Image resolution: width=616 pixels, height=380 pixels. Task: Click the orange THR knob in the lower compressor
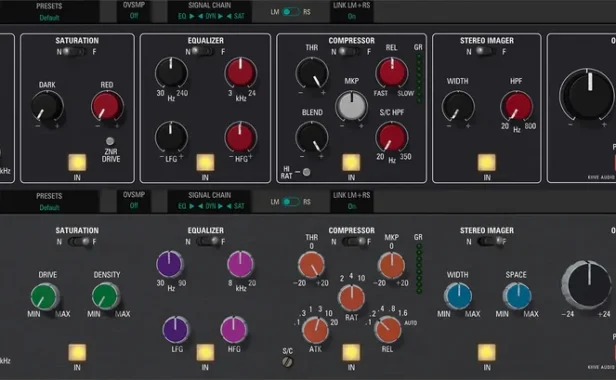click(x=311, y=265)
